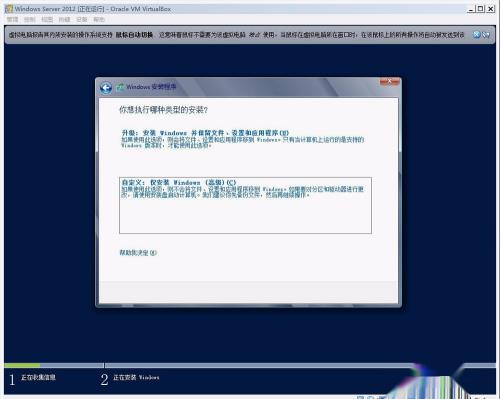Image resolution: width=500 pixels, height=399 pixels.
Task: Click the VirtualBox window icon in the title bar
Action: (9, 9)
